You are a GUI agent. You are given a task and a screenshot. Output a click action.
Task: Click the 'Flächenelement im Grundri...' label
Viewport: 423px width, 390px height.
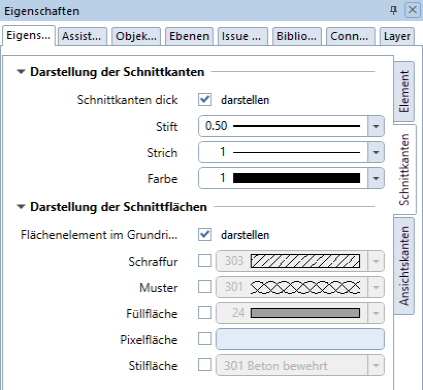pos(99,235)
